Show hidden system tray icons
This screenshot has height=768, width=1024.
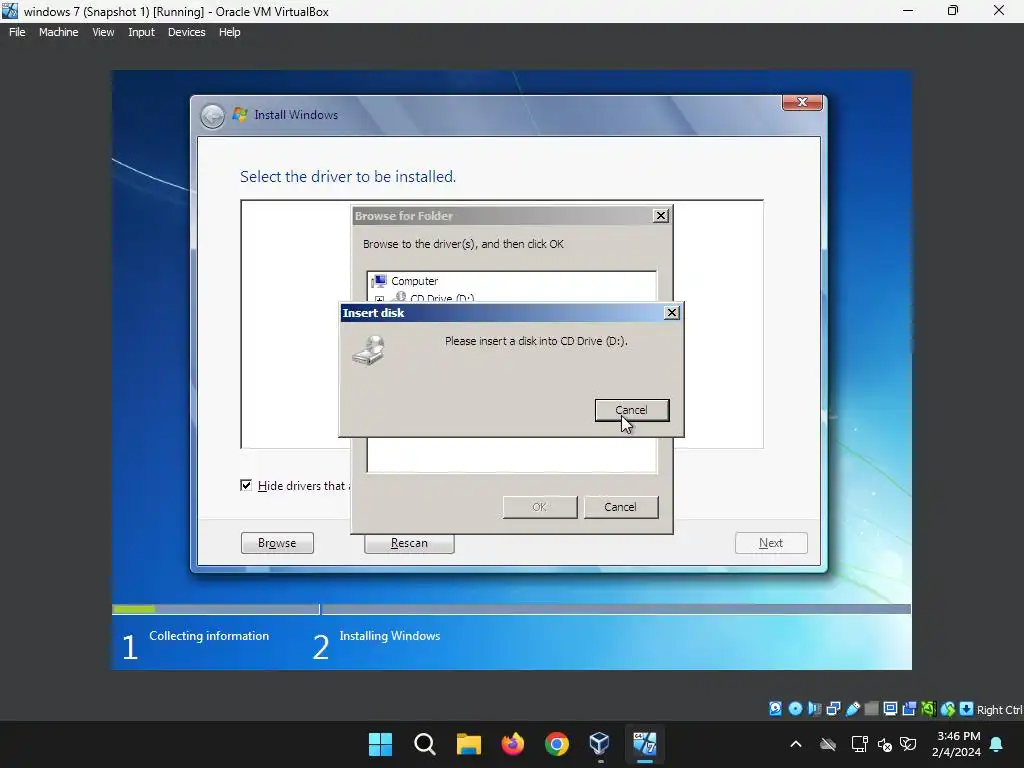coord(795,744)
